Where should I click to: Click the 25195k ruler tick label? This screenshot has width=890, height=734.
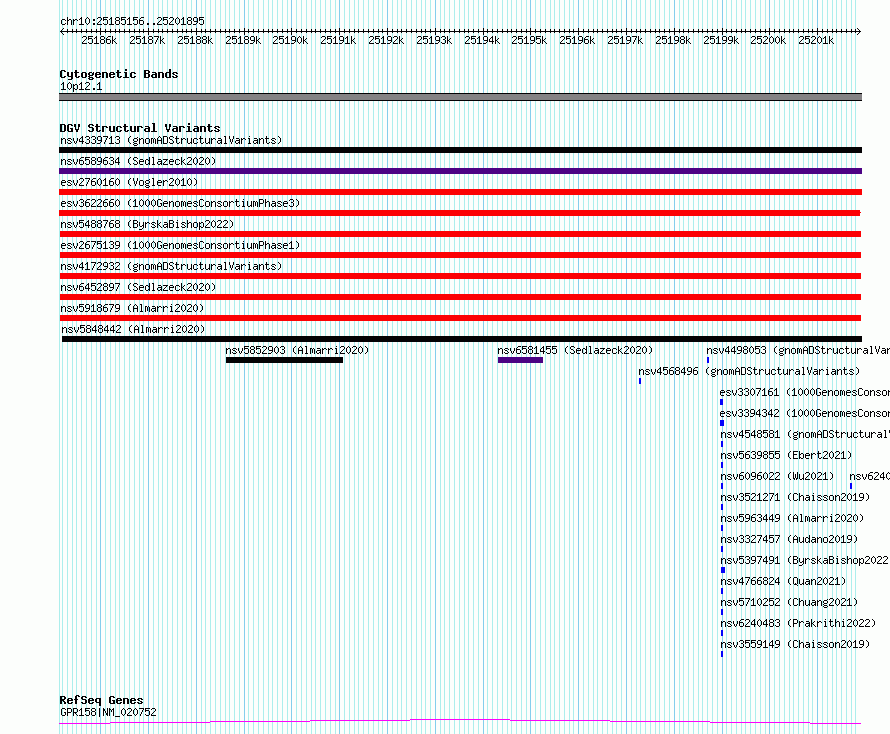528,40
